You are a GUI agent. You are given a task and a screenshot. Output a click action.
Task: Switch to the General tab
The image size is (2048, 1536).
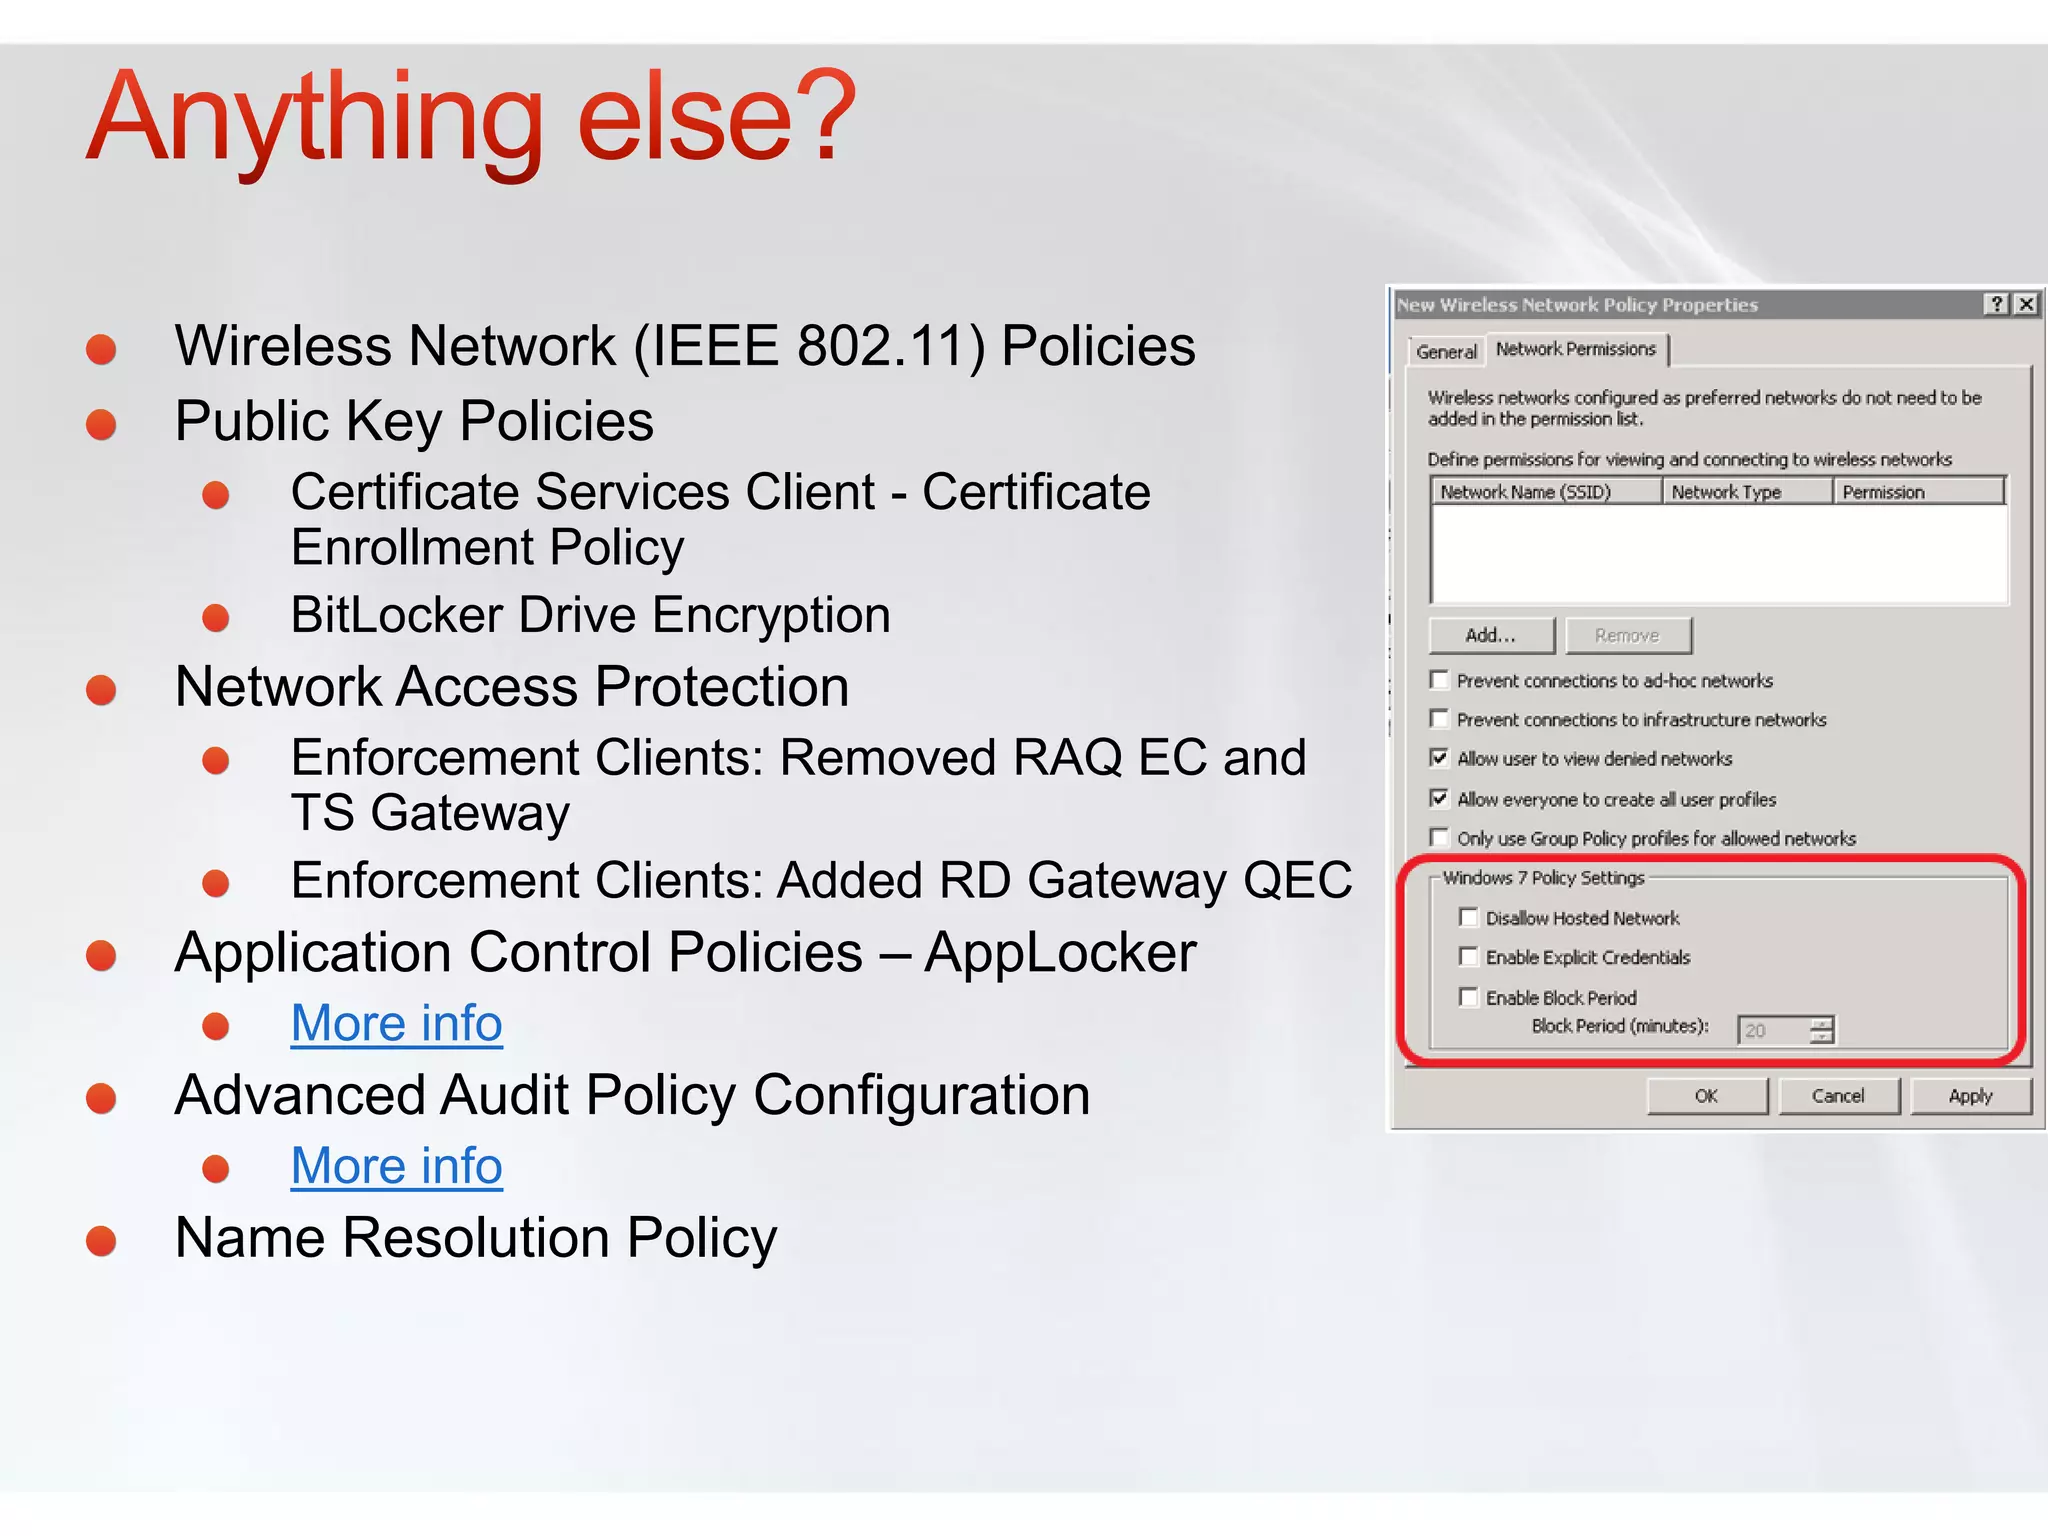tap(1446, 352)
